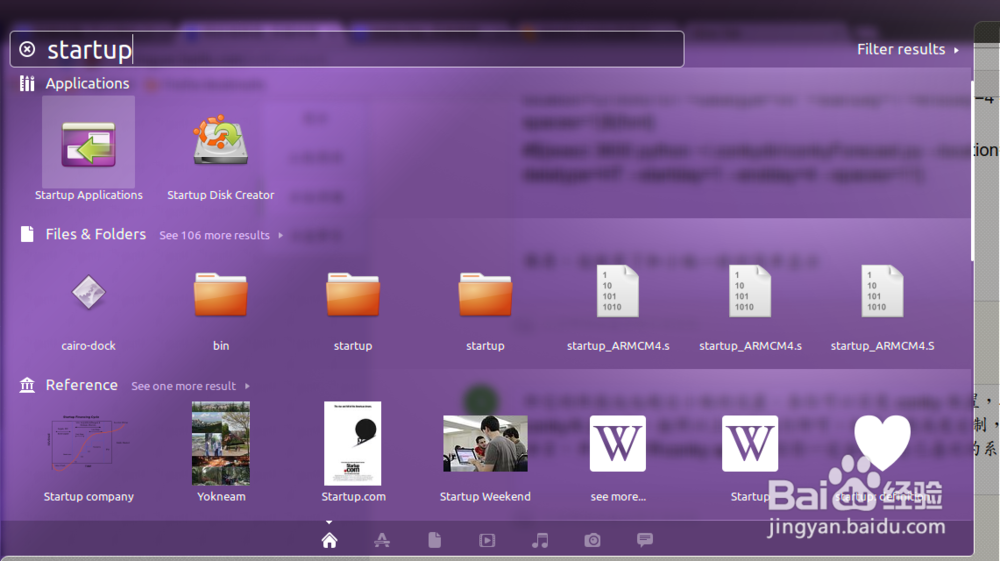Open the Wikipedia Startup result
Image resolution: width=1000 pixels, height=561 pixels.
(750, 458)
